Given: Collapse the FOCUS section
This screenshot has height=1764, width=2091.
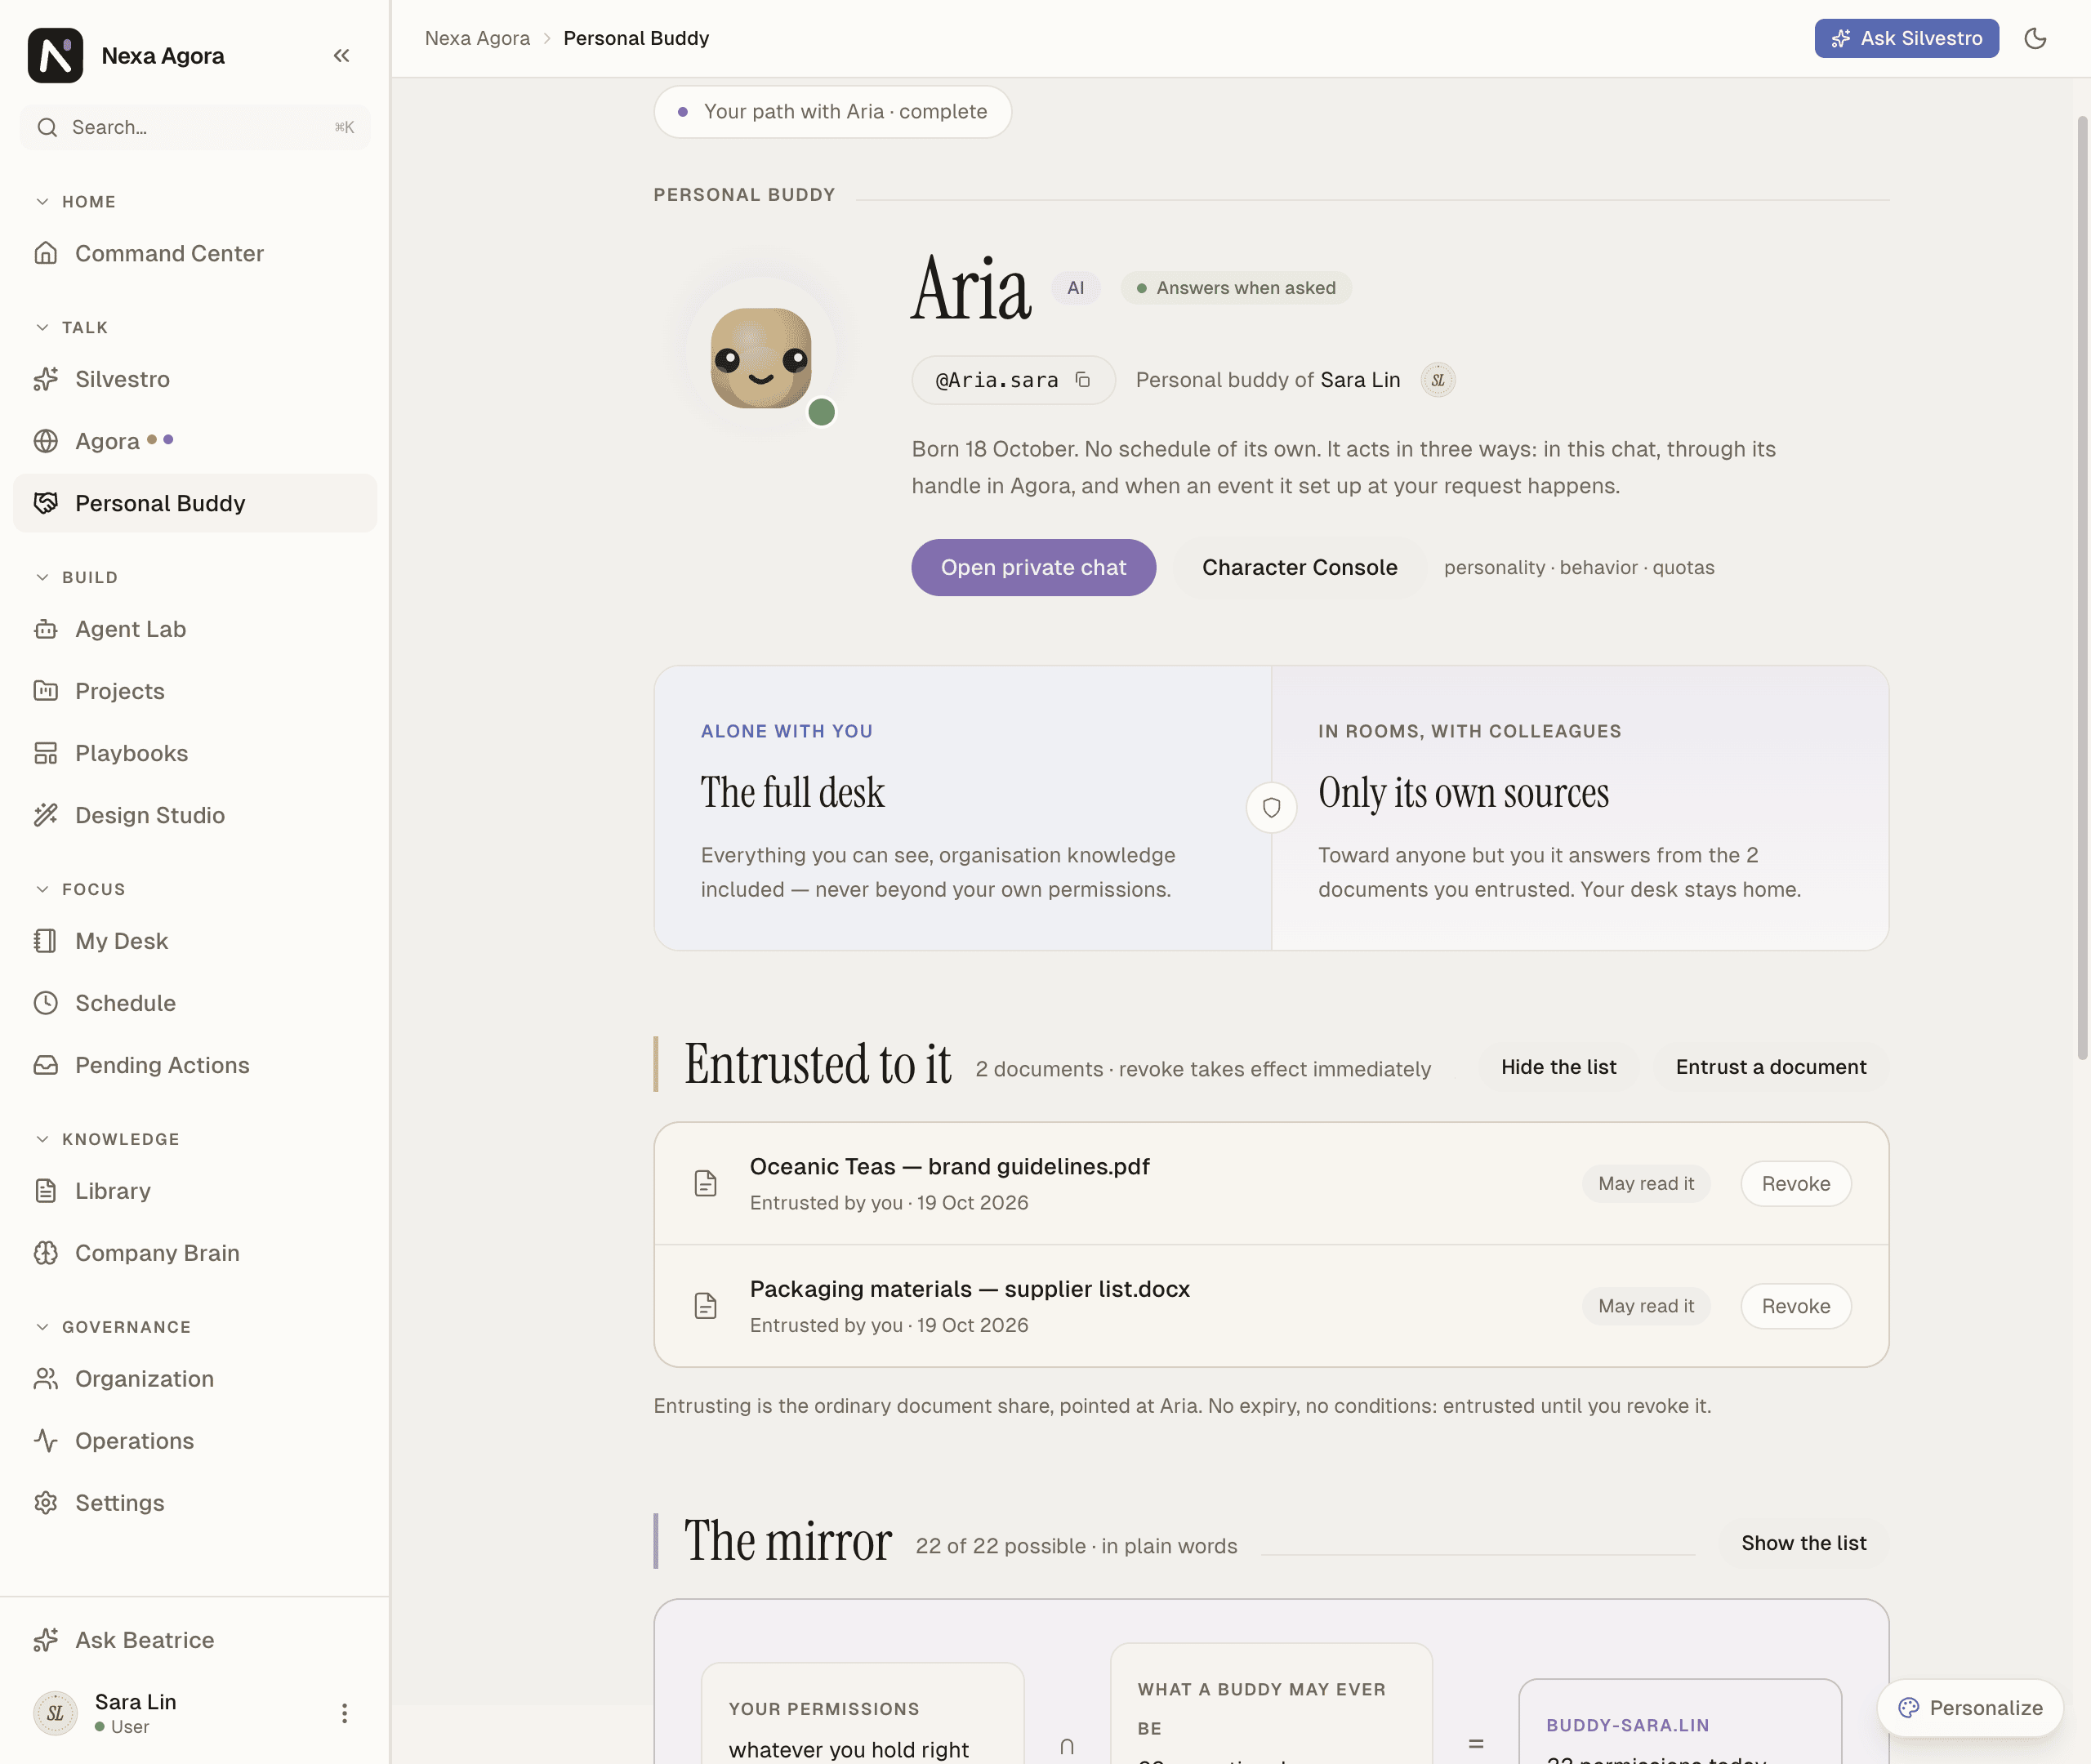Looking at the screenshot, I should [x=80, y=890].
